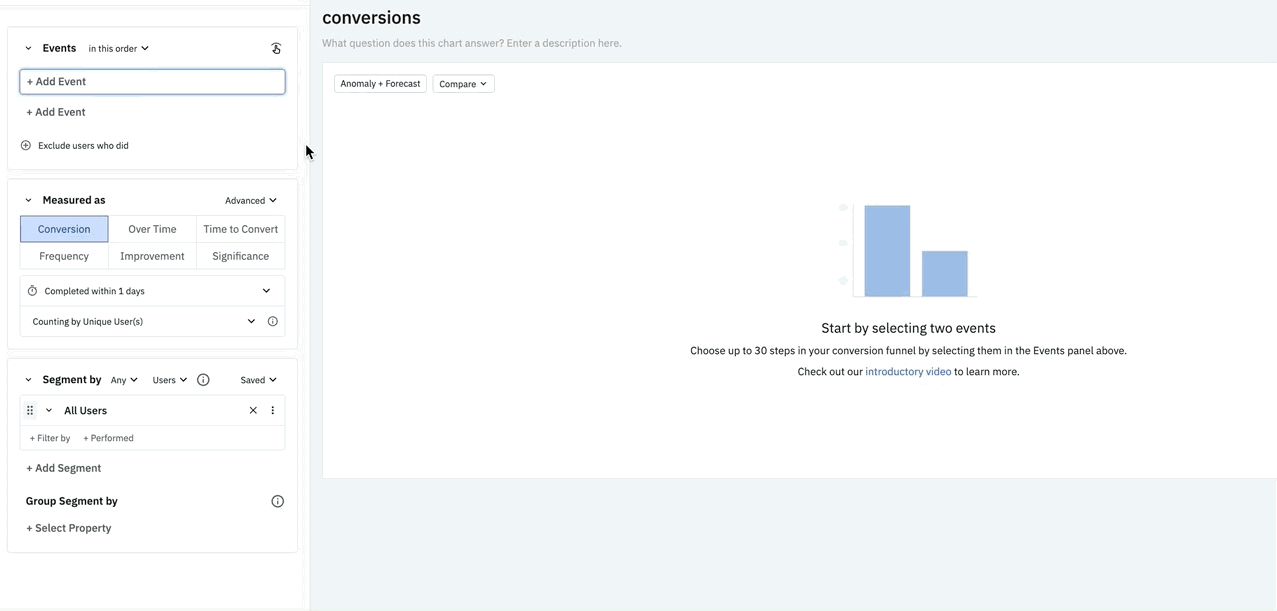Click the plus icon beside Exclude users
The width and height of the screenshot is (1277, 611).
tap(26, 146)
